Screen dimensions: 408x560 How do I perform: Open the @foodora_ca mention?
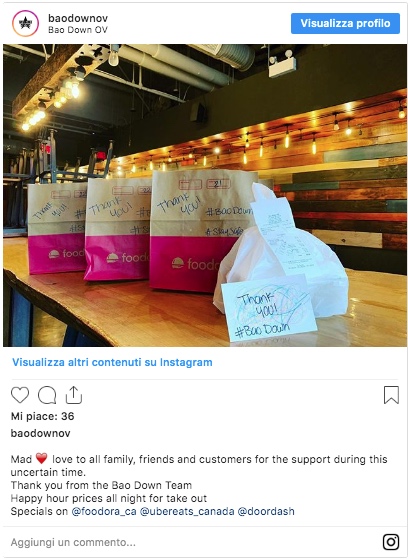[104, 511]
